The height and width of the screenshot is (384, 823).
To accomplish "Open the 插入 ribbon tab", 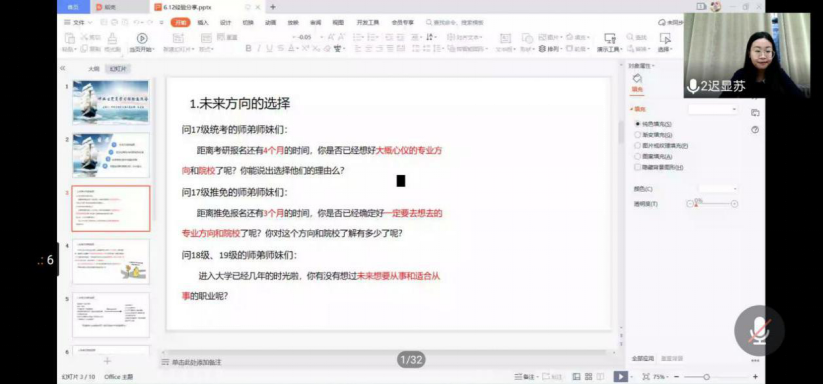I will [x=203, y=23].
